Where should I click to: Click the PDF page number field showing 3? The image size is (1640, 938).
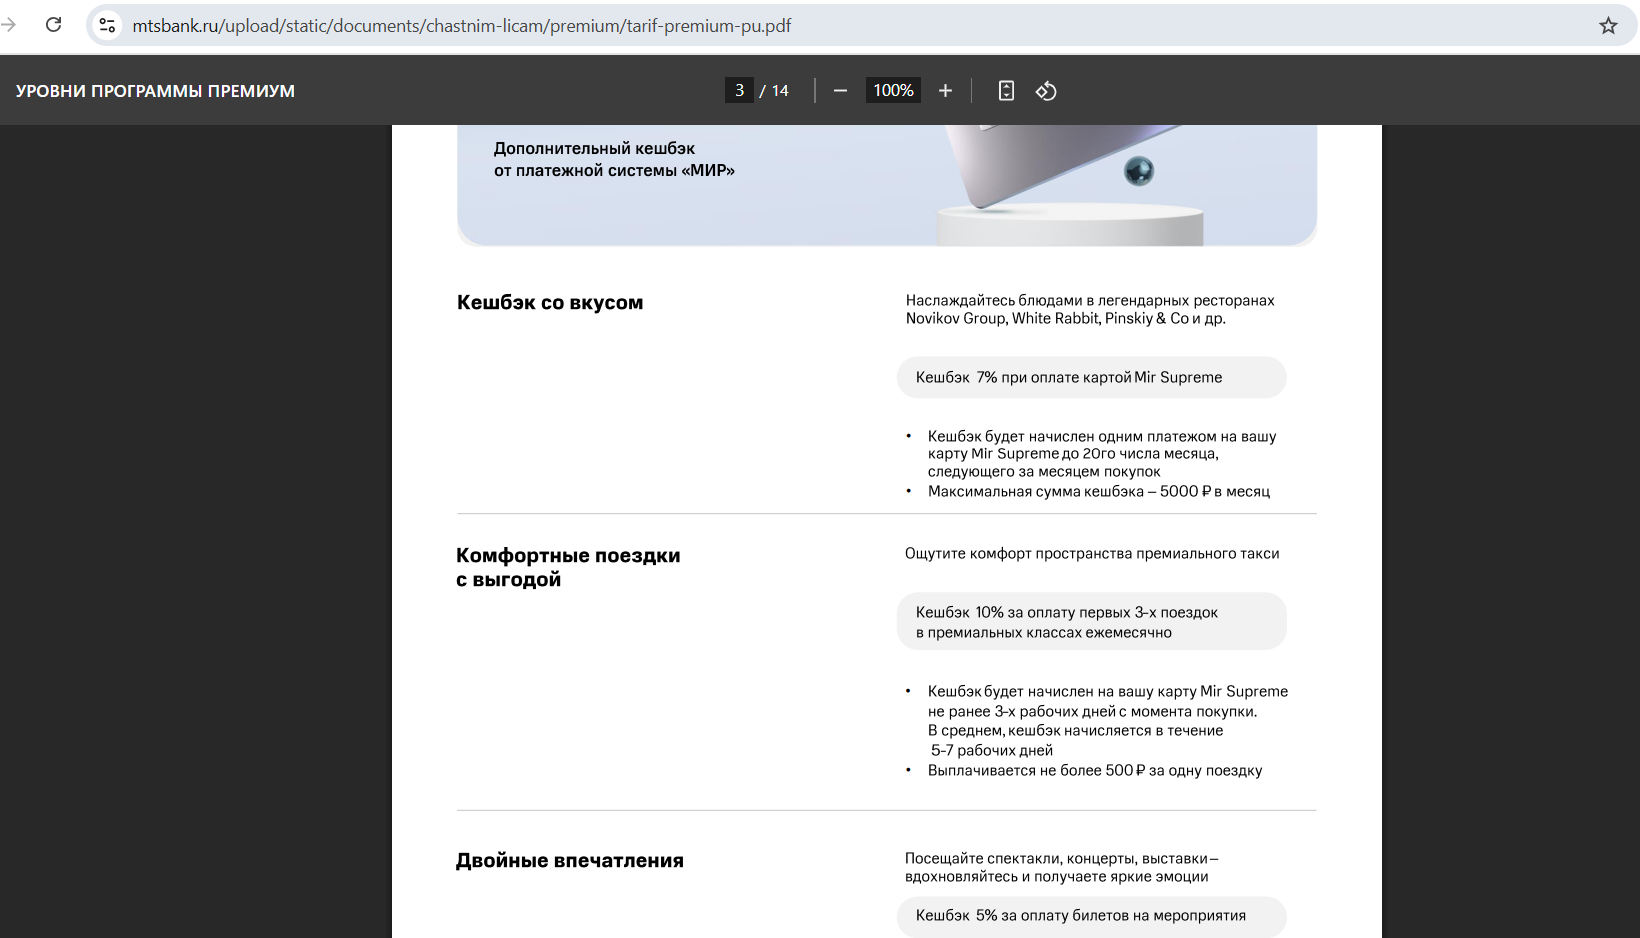click(x=739, y=90)
